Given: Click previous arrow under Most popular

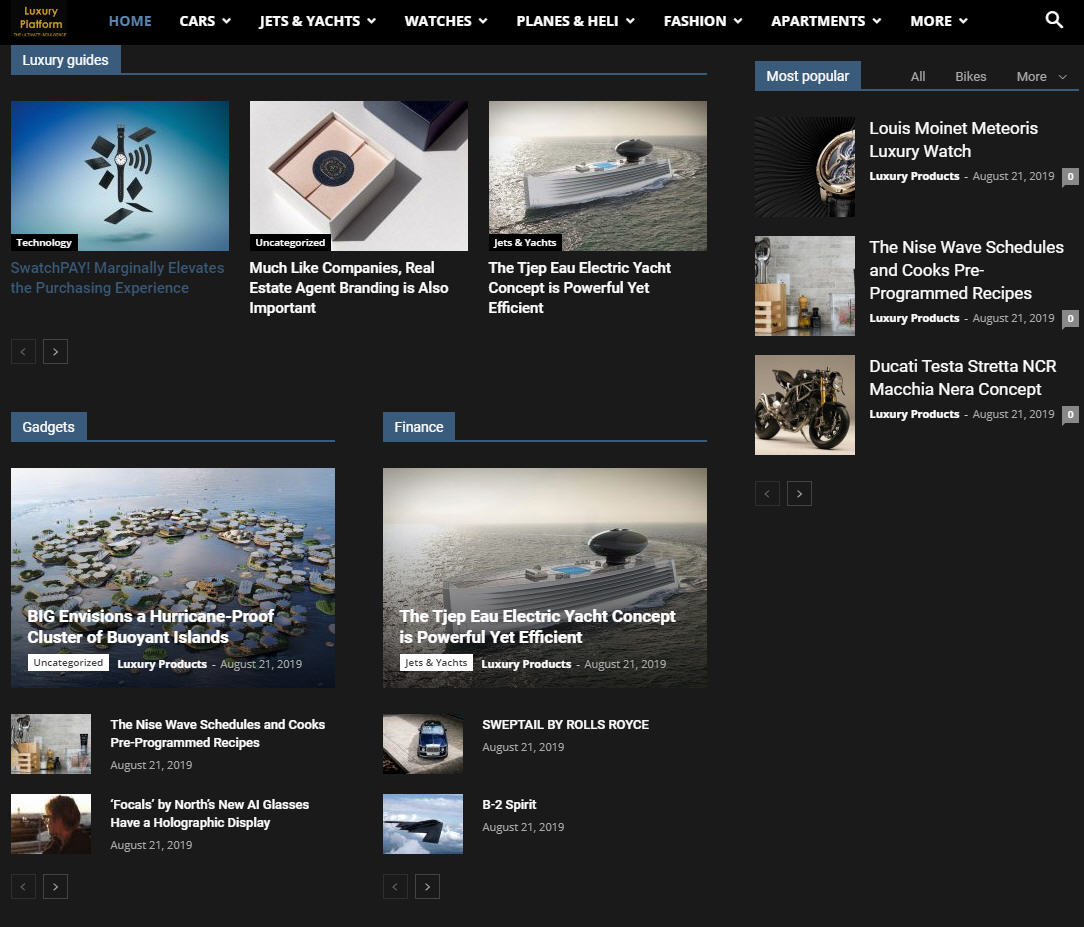Looking at the screenshot, I should point(767,493).
